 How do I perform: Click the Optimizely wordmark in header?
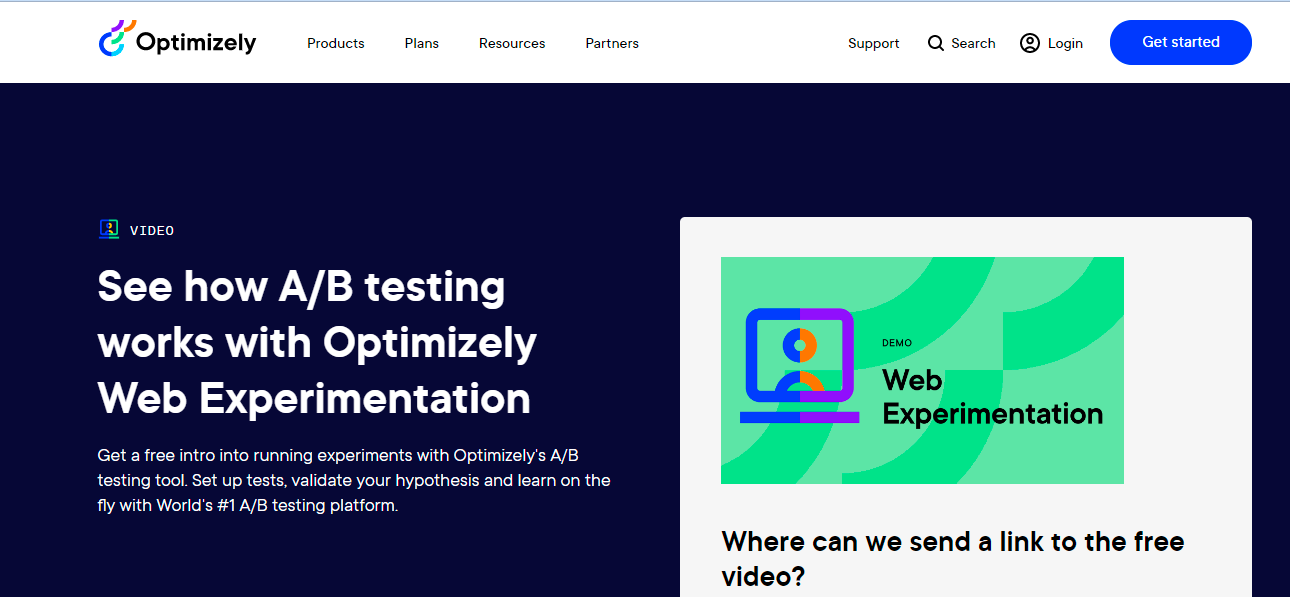click(196, 42)
